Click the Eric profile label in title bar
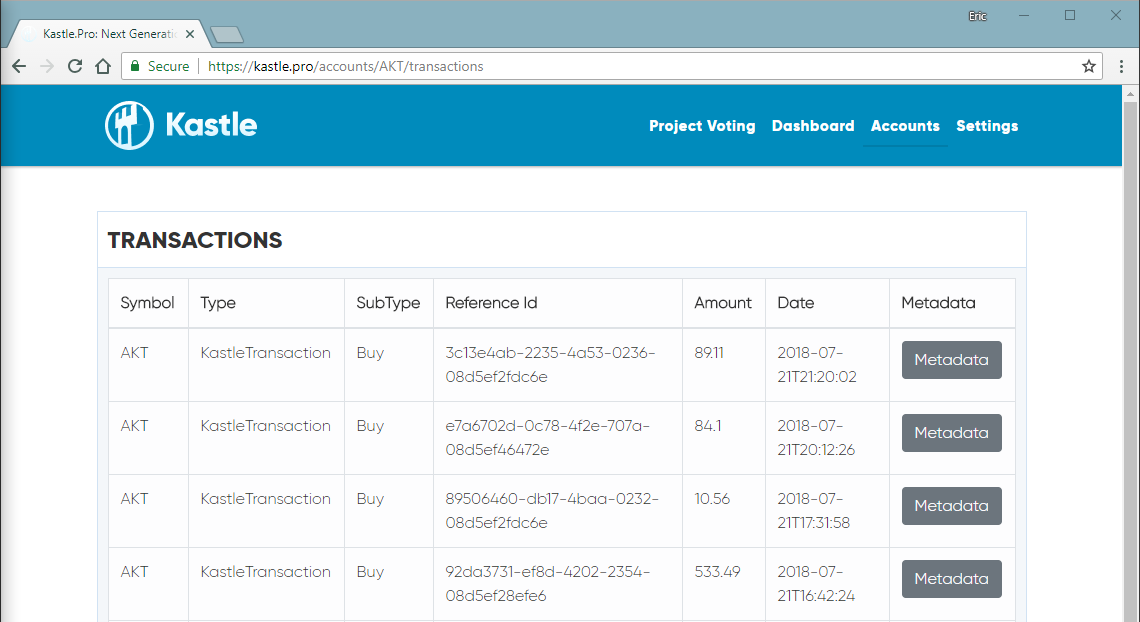1140x622 pixels. pyautogui.click(x=977, y=16)
